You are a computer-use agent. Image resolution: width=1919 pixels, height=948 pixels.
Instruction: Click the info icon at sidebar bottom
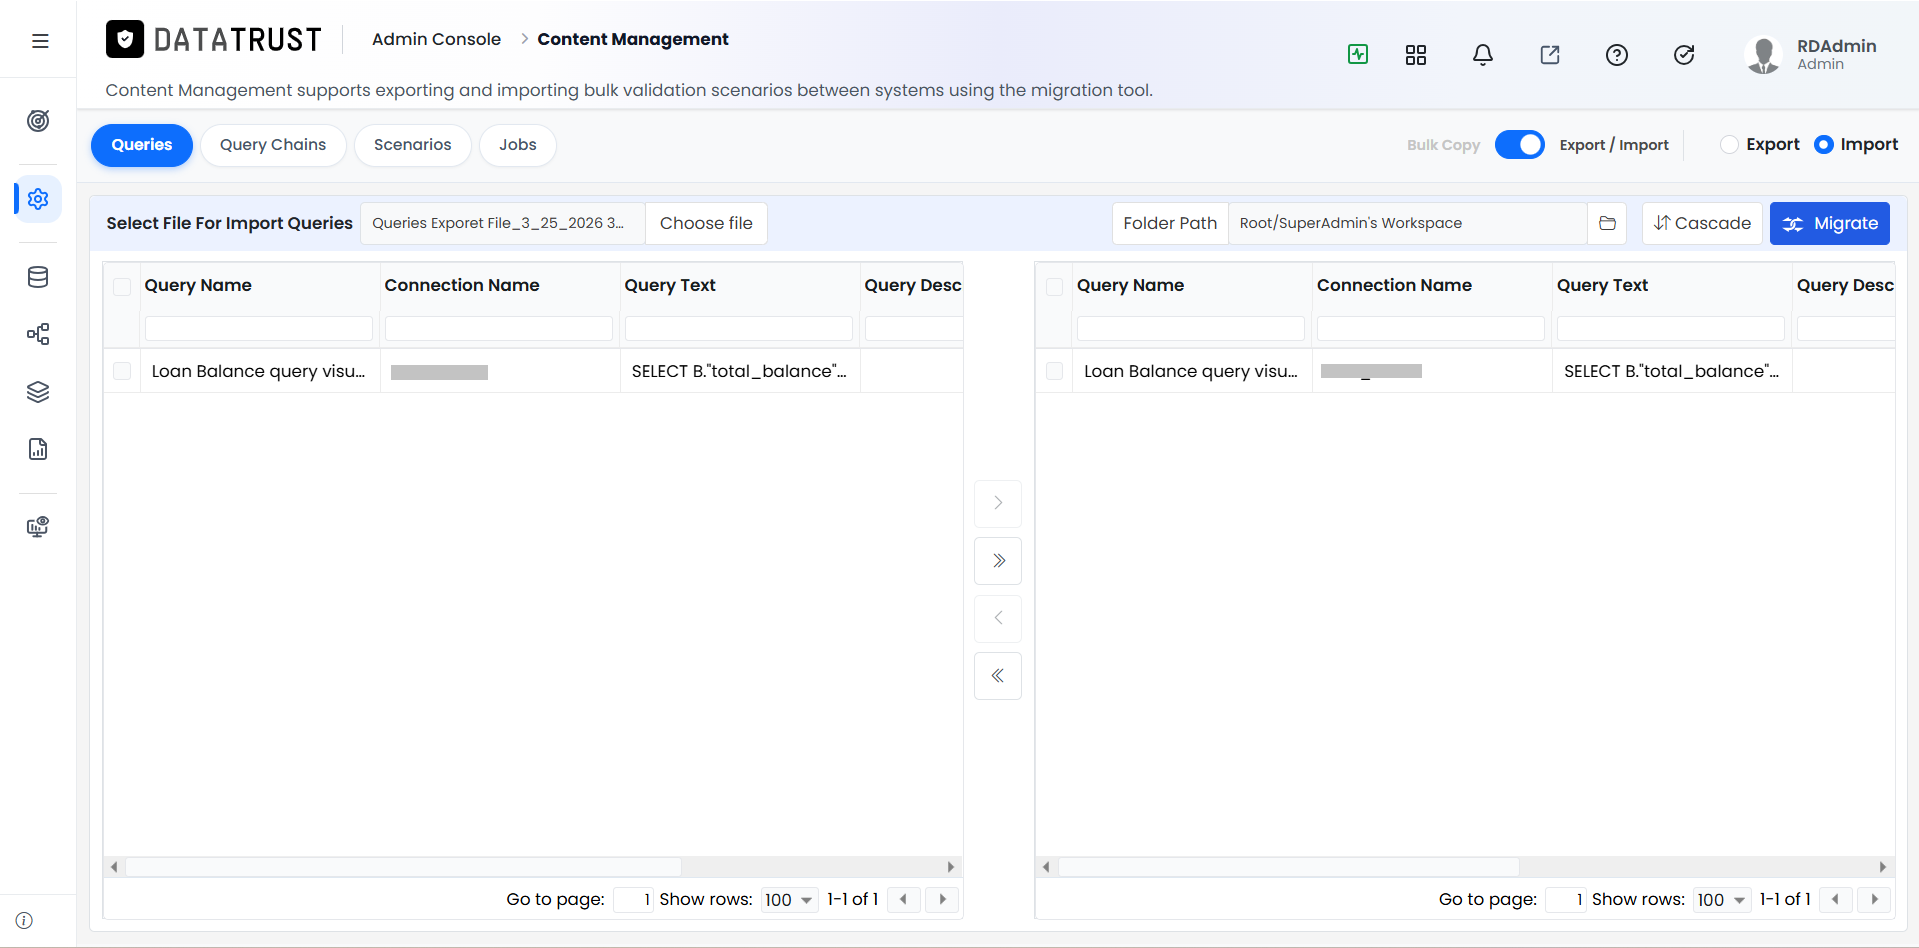click(24, 920)
